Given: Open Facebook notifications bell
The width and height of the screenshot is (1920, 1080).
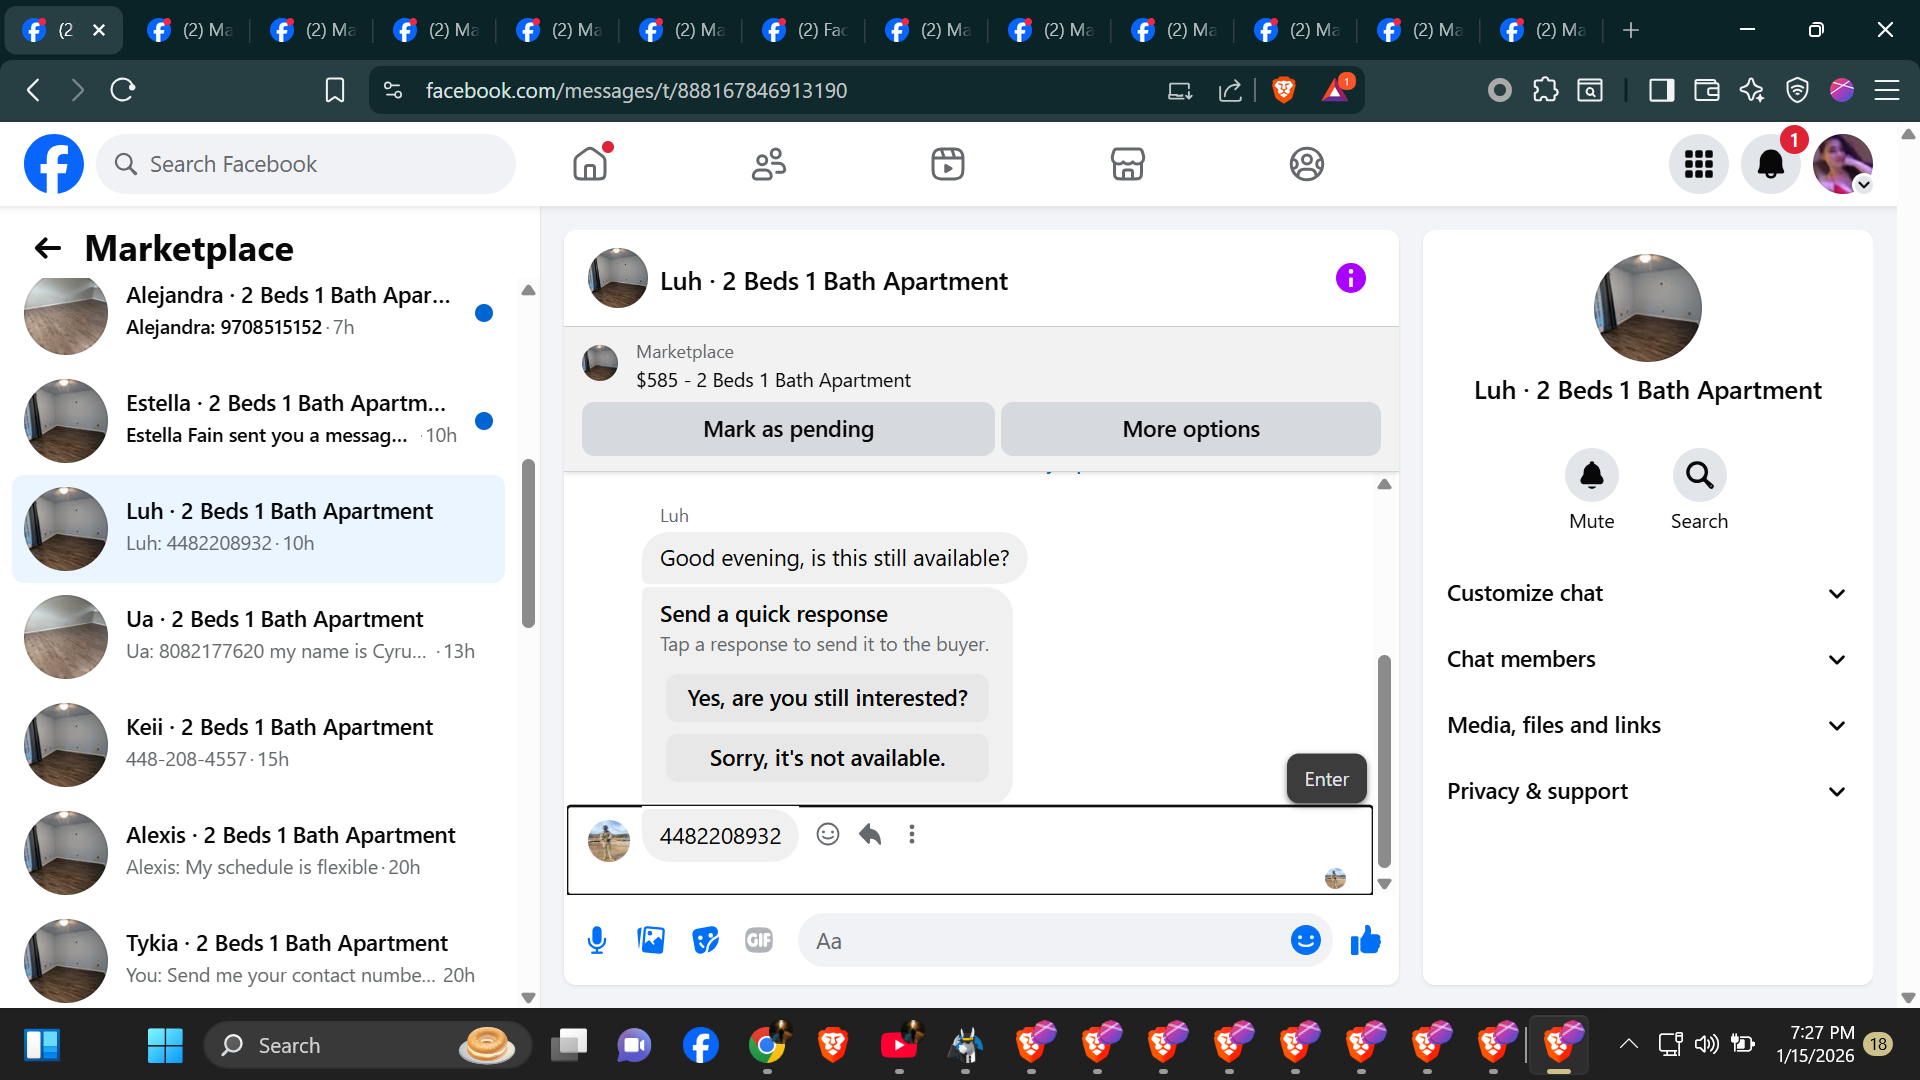Looking at the screenshot, I should tap(1770, 164).
